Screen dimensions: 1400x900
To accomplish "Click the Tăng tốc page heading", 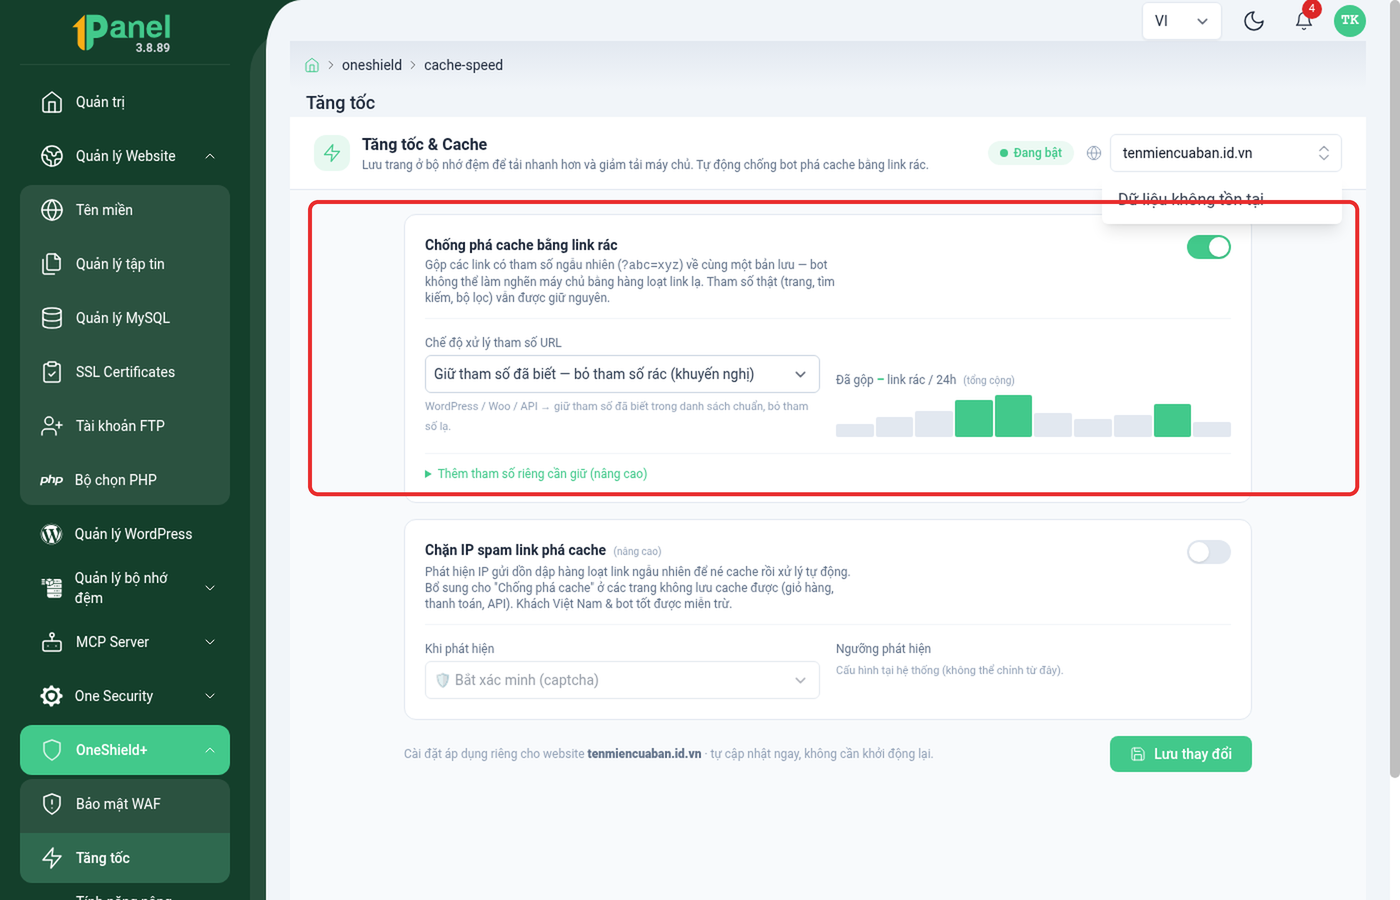I will tap(340, 103).
